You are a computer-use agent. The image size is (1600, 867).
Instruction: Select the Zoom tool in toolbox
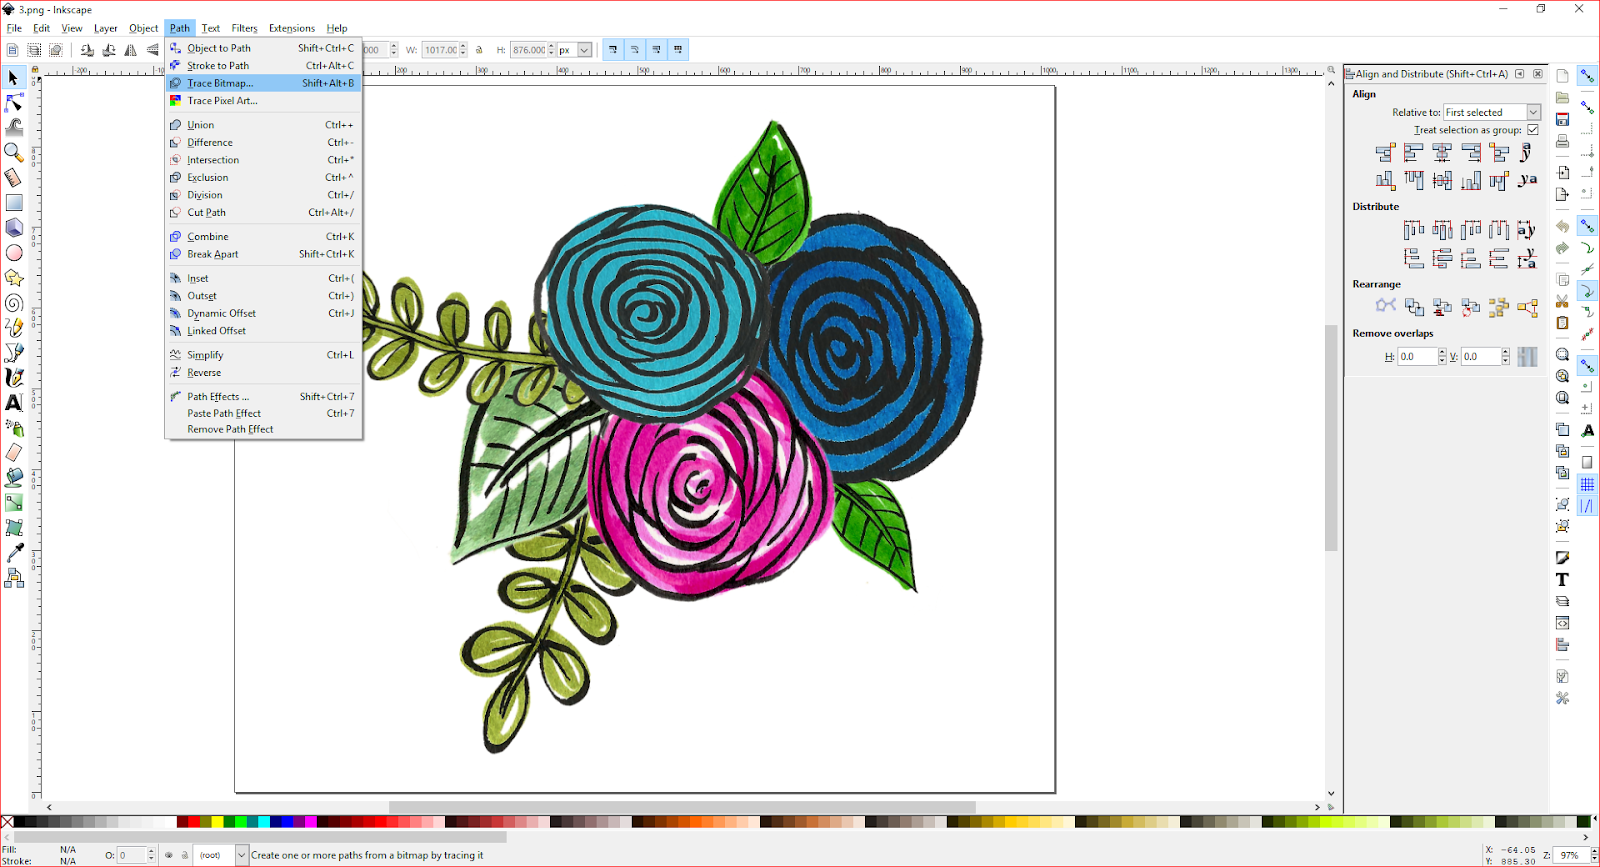tap(14, 152)
